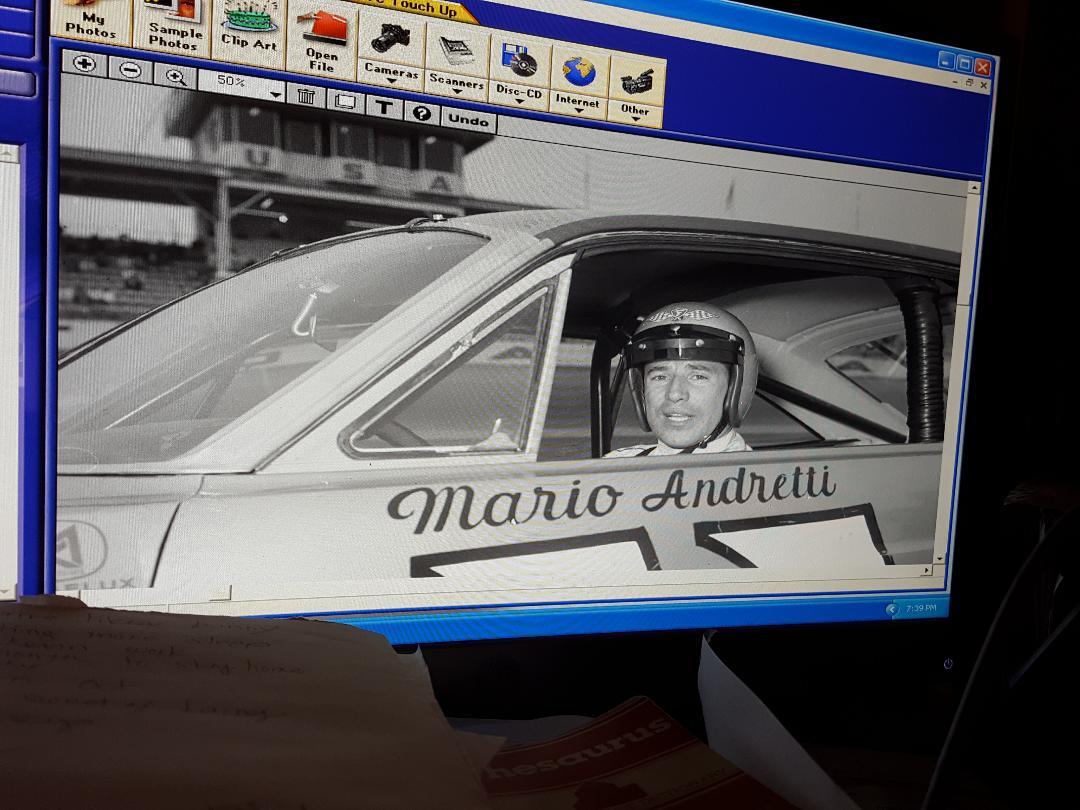The image size is (1080, 810).
Task: Close the photo editor window
Action: point(982,68)
